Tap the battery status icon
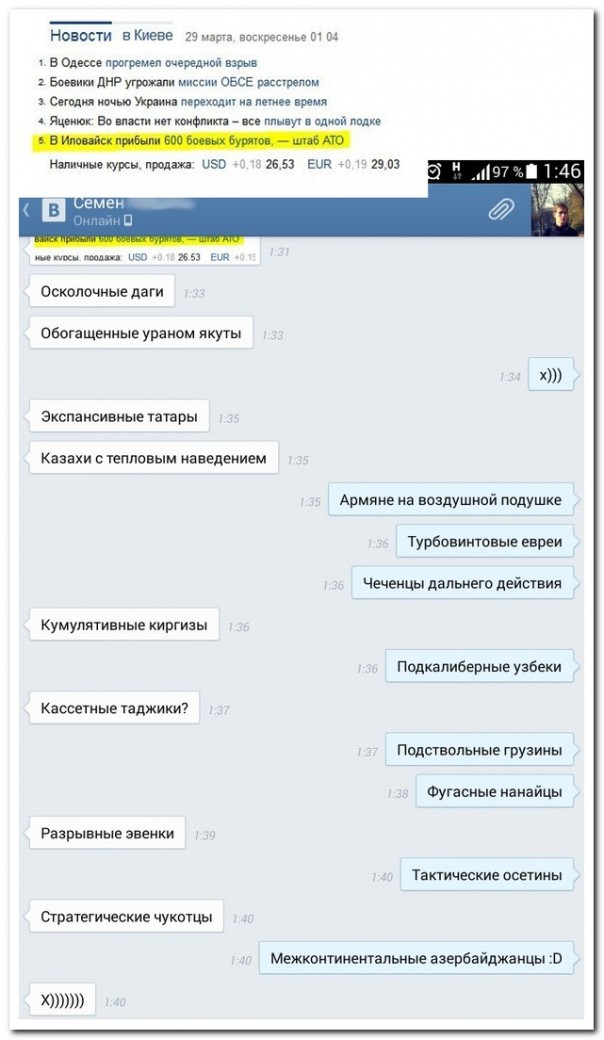Image resolution: width=604 pixels, height=1040 pixels. [x=532, y=172]
